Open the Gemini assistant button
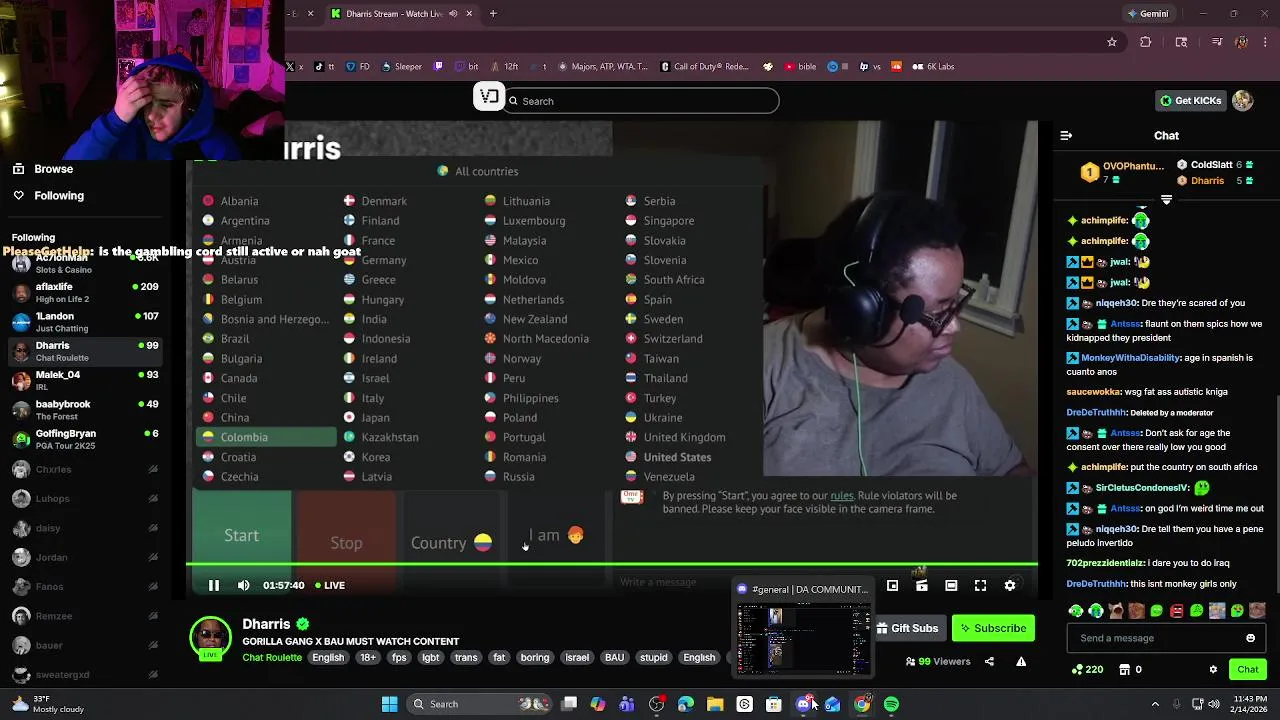Screen dimensions: 1280x720 pyautogui.click(x=1147, y=13)
